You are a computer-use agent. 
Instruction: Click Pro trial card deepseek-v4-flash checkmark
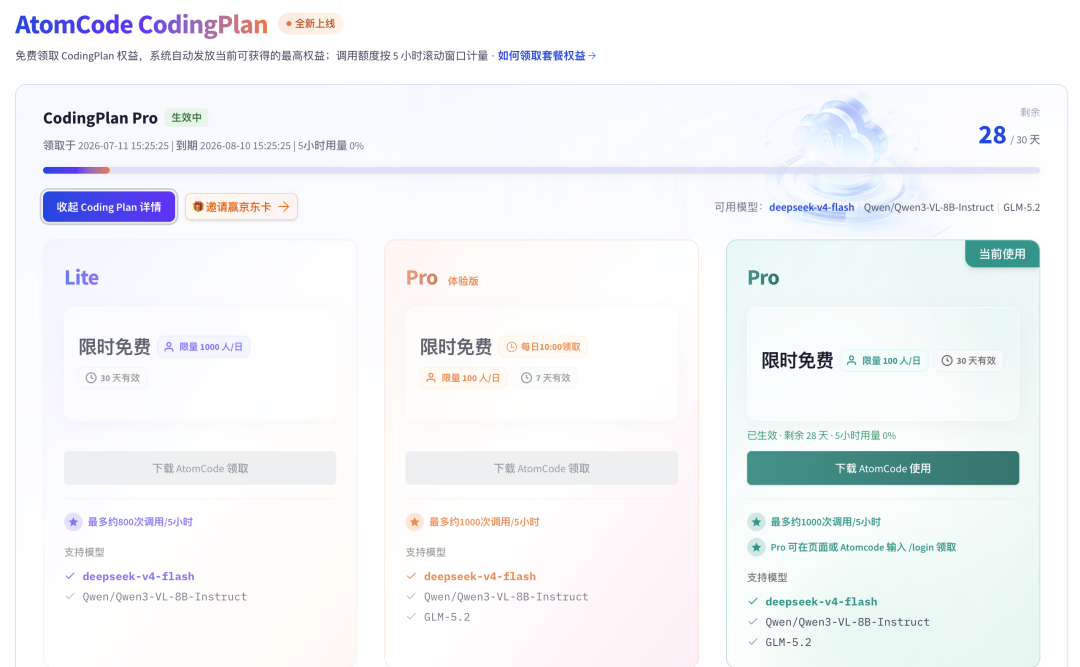411,576
